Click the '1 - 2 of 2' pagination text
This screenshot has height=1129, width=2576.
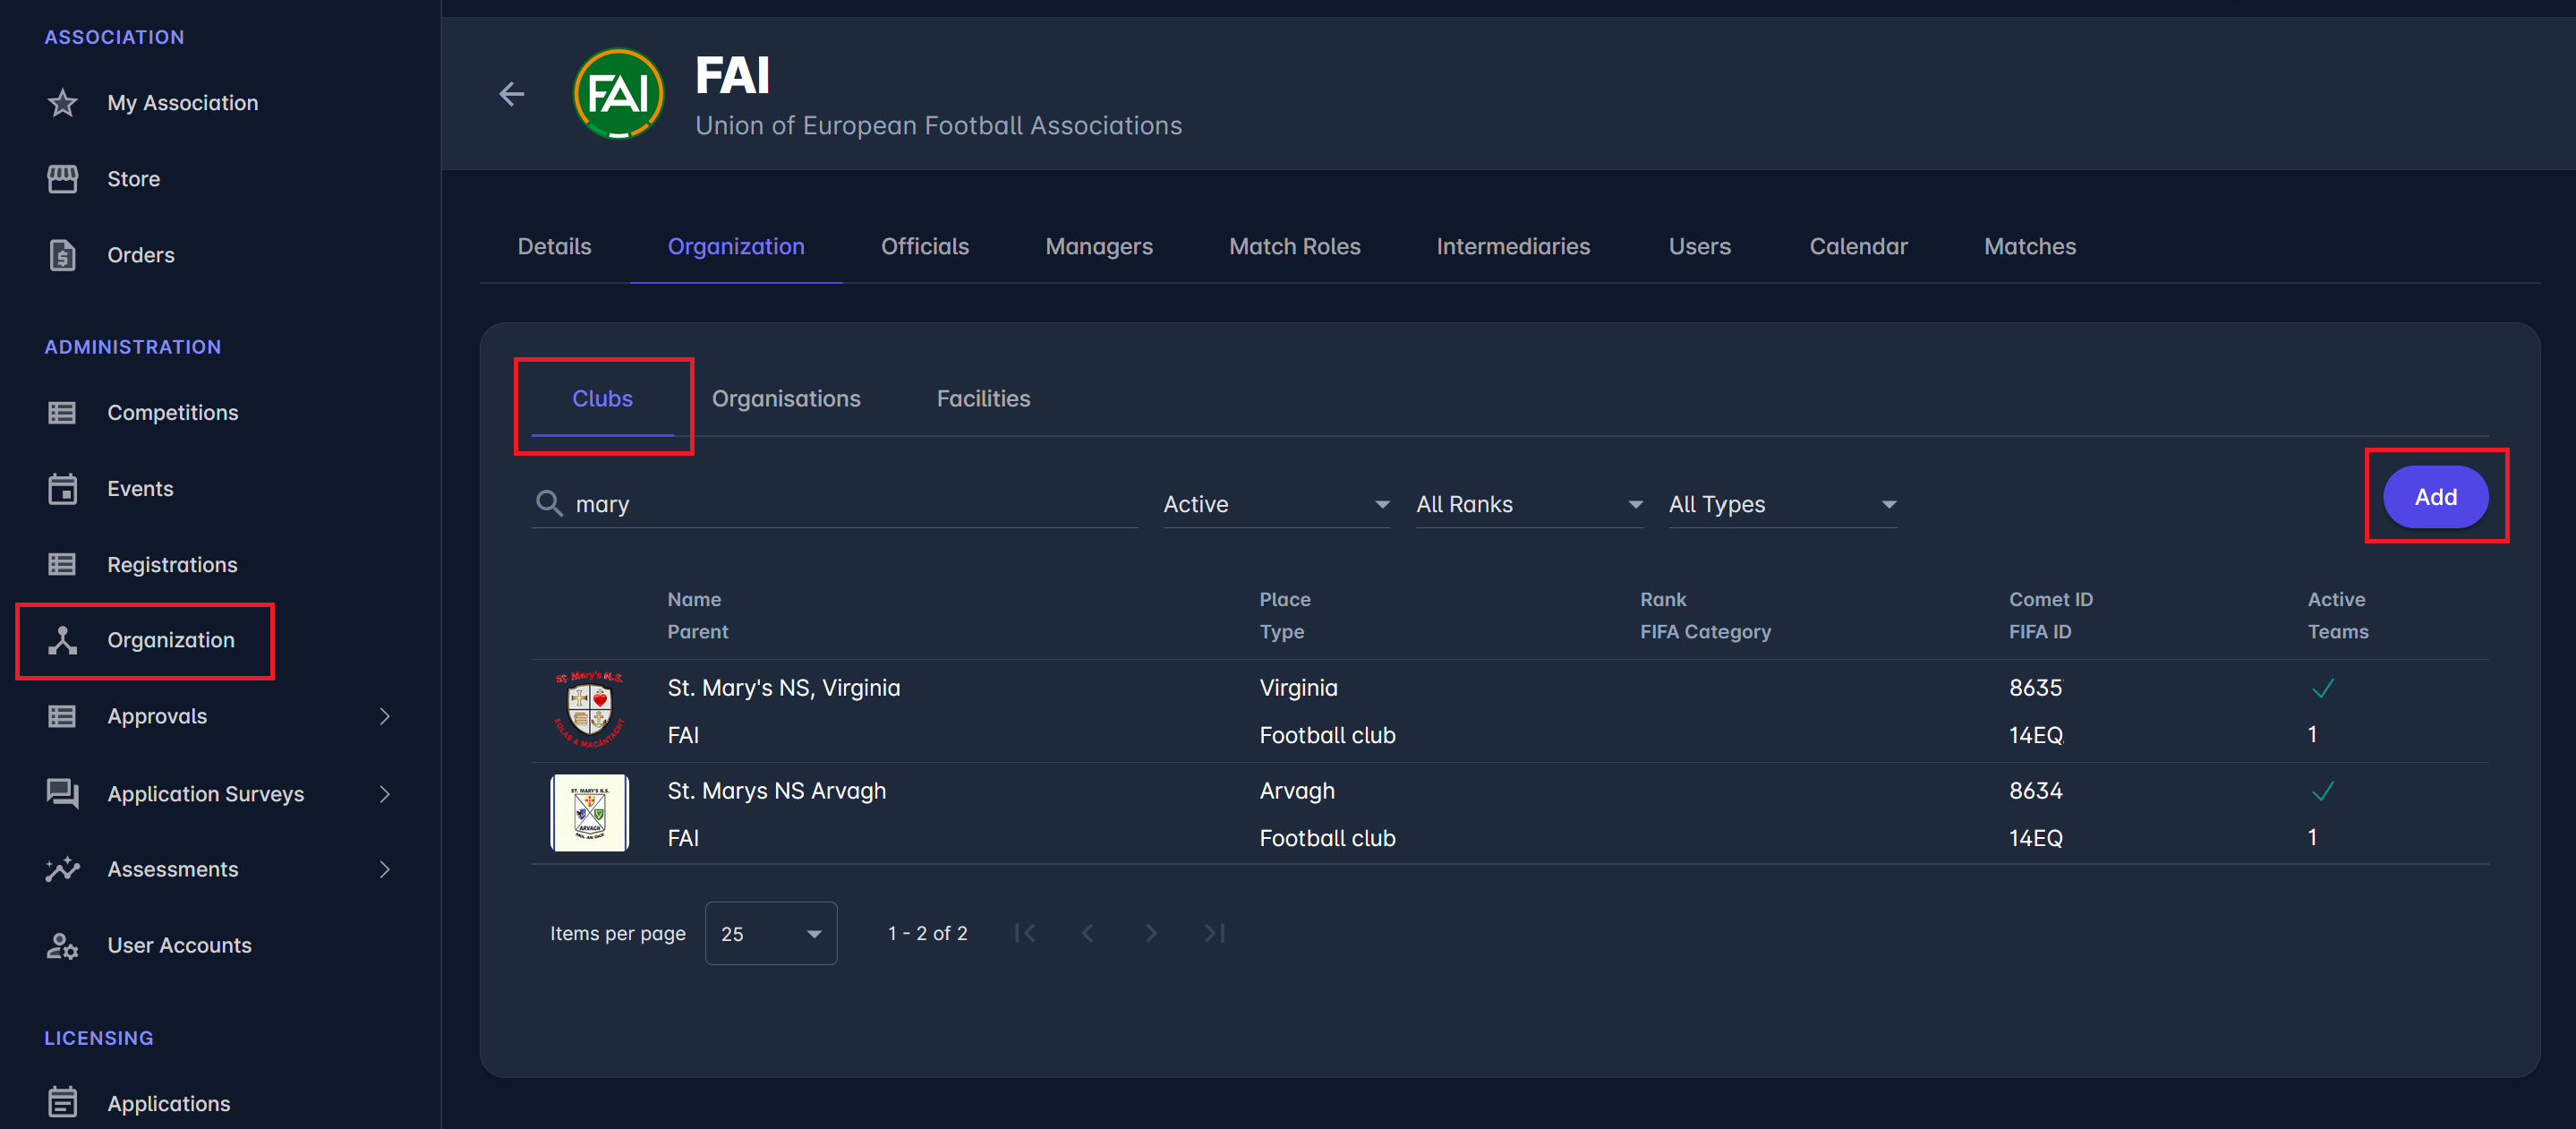928,933
